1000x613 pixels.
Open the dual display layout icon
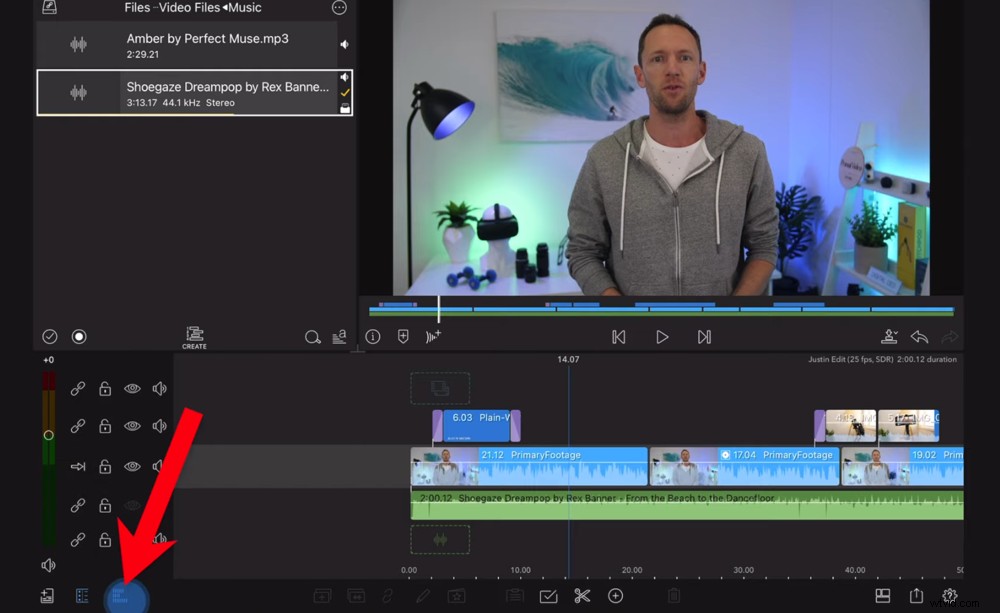coord(882,595)
